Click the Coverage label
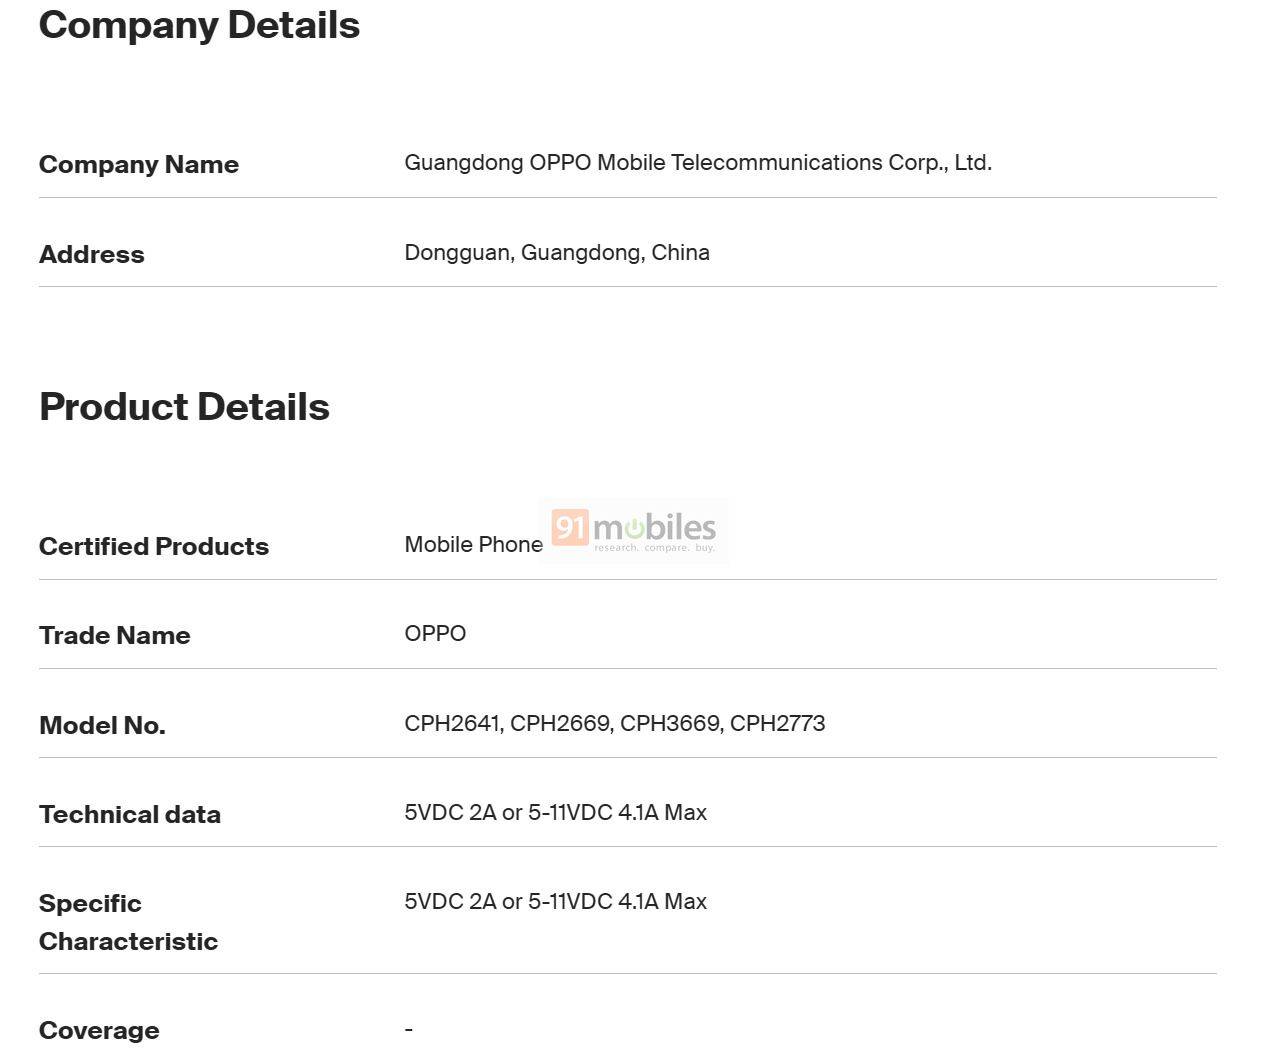1268x1061 pixels. (x=99, y=1031)
